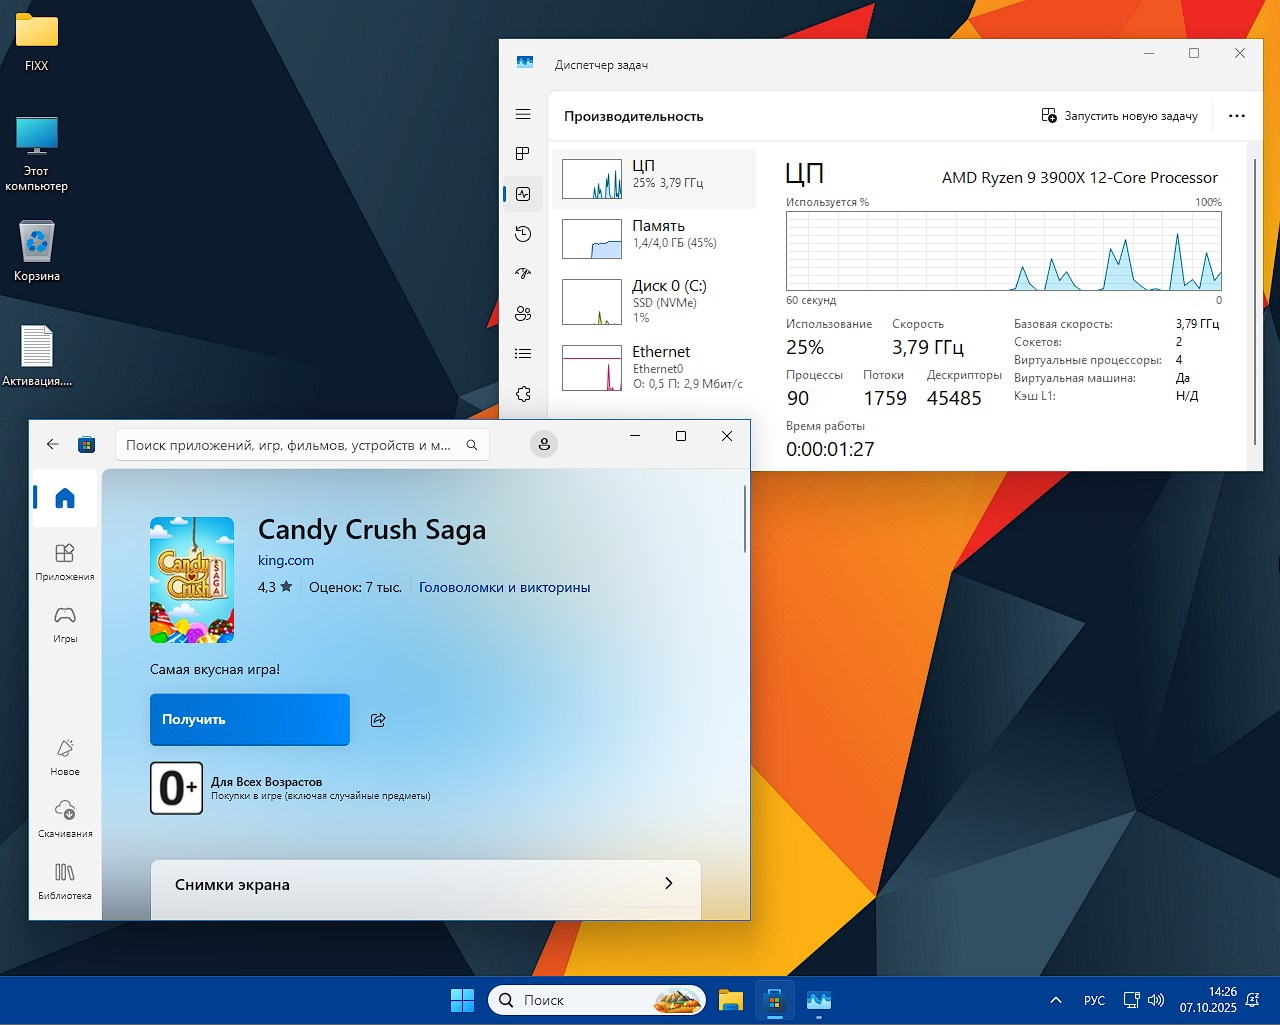This screenshot has height=1025, width=1280.
Task: Open the Details page in Task Manager
Action: [x=523, y=353]
